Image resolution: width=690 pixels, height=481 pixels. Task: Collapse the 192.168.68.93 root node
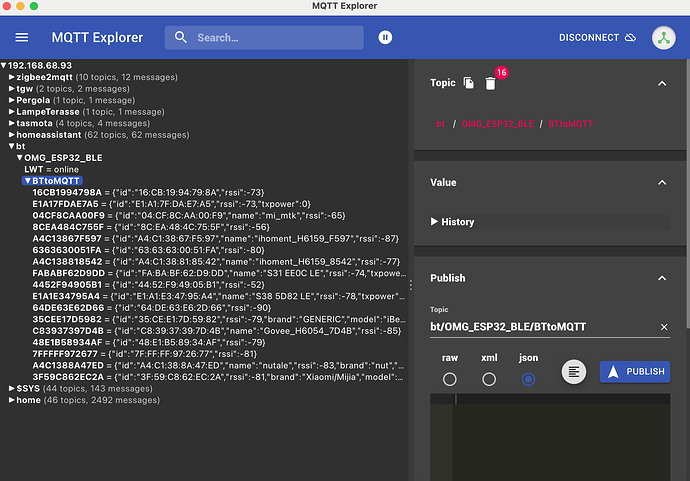click(4, 66)
